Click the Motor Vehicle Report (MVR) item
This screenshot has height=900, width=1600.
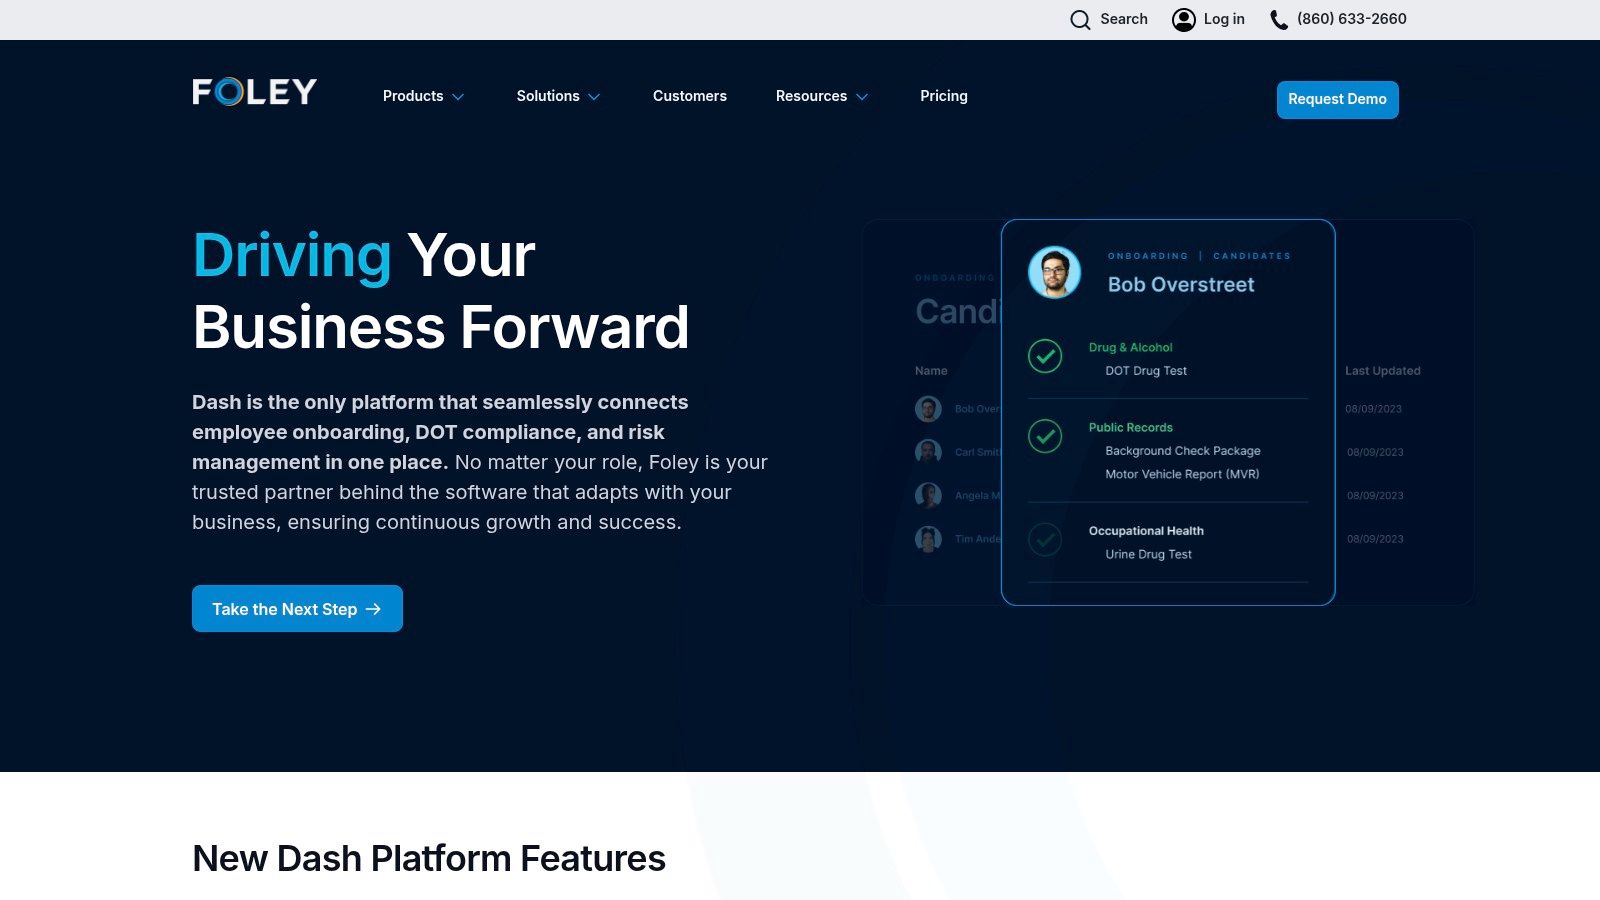coord(1182,474)
